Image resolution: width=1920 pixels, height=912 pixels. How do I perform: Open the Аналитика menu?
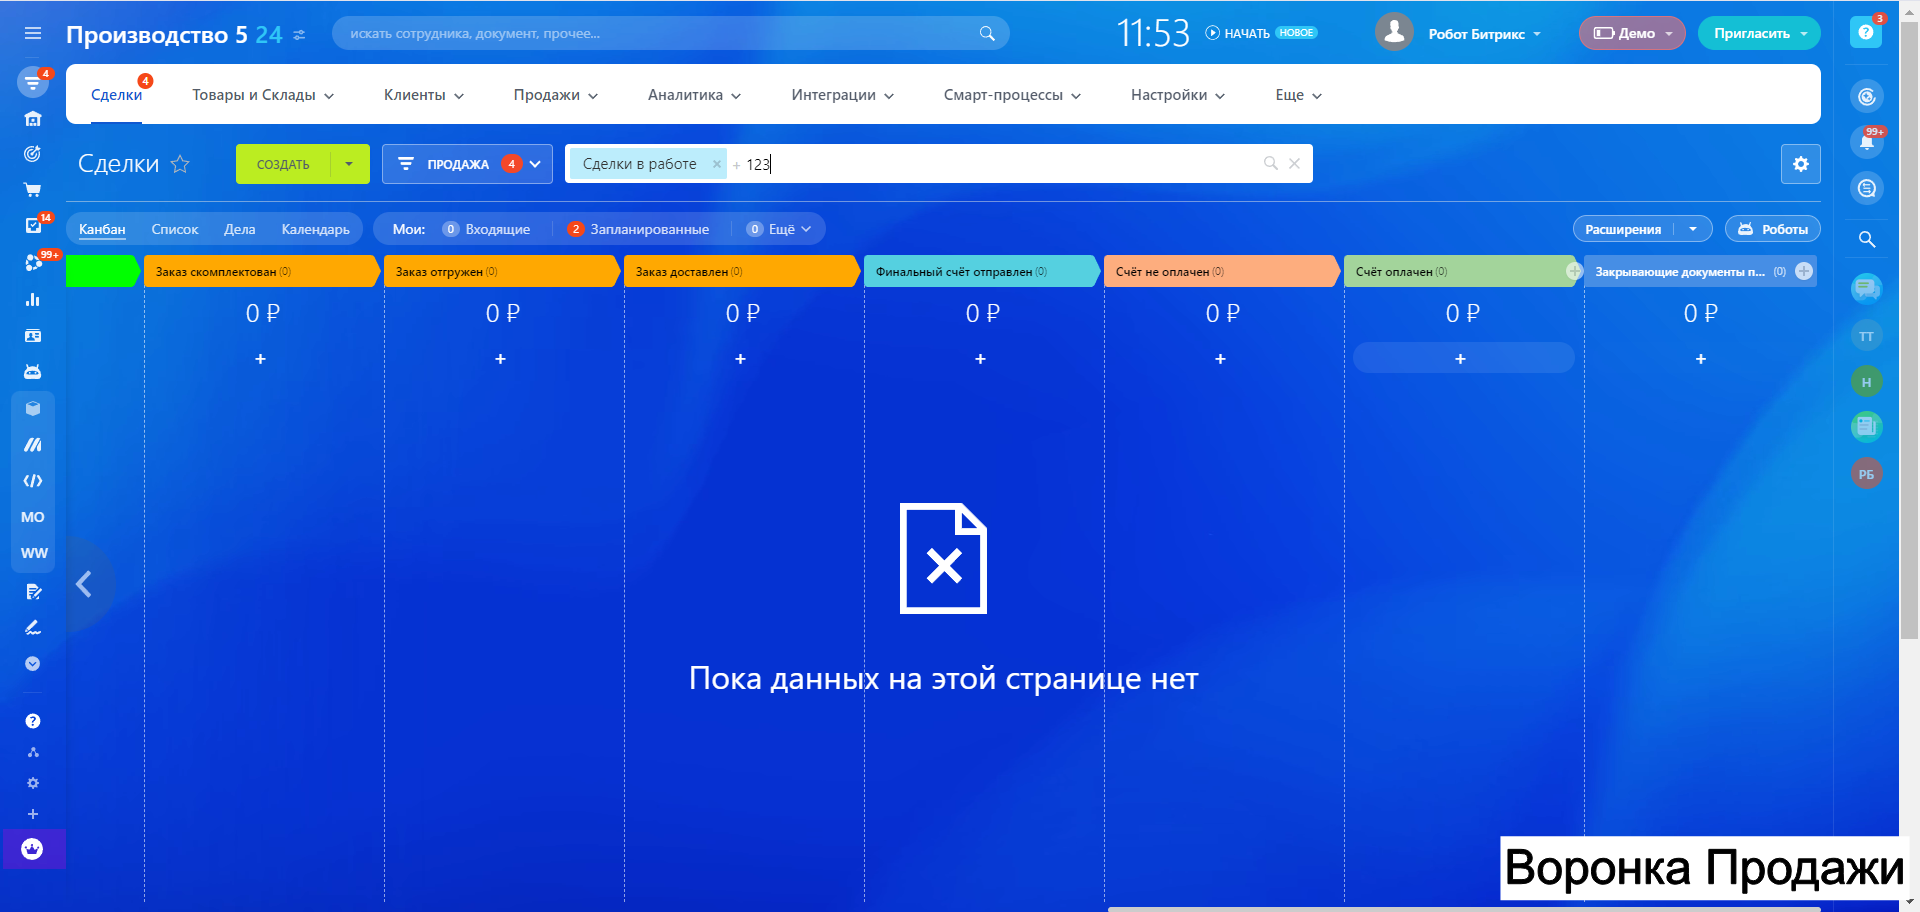click(694, 95)
